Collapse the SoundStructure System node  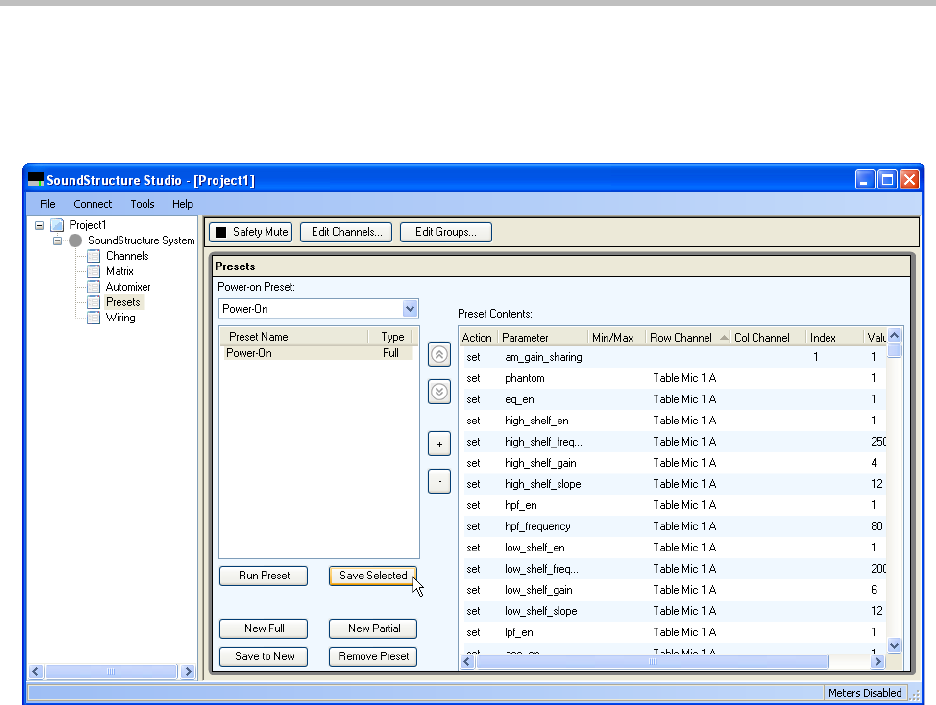(58, 241)
